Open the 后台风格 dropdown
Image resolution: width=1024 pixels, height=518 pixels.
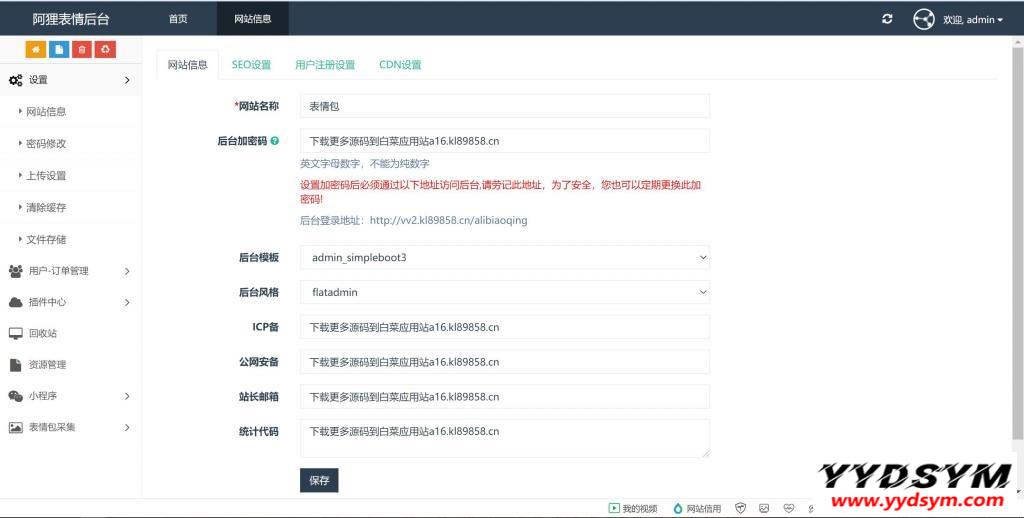tap(505, 292)
